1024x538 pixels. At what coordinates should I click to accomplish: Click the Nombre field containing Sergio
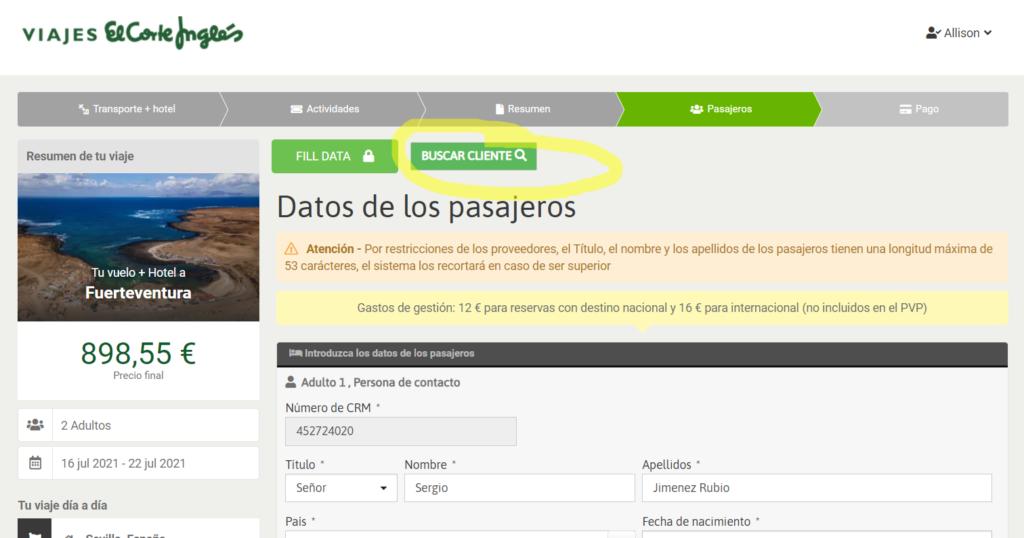[519, 488]
